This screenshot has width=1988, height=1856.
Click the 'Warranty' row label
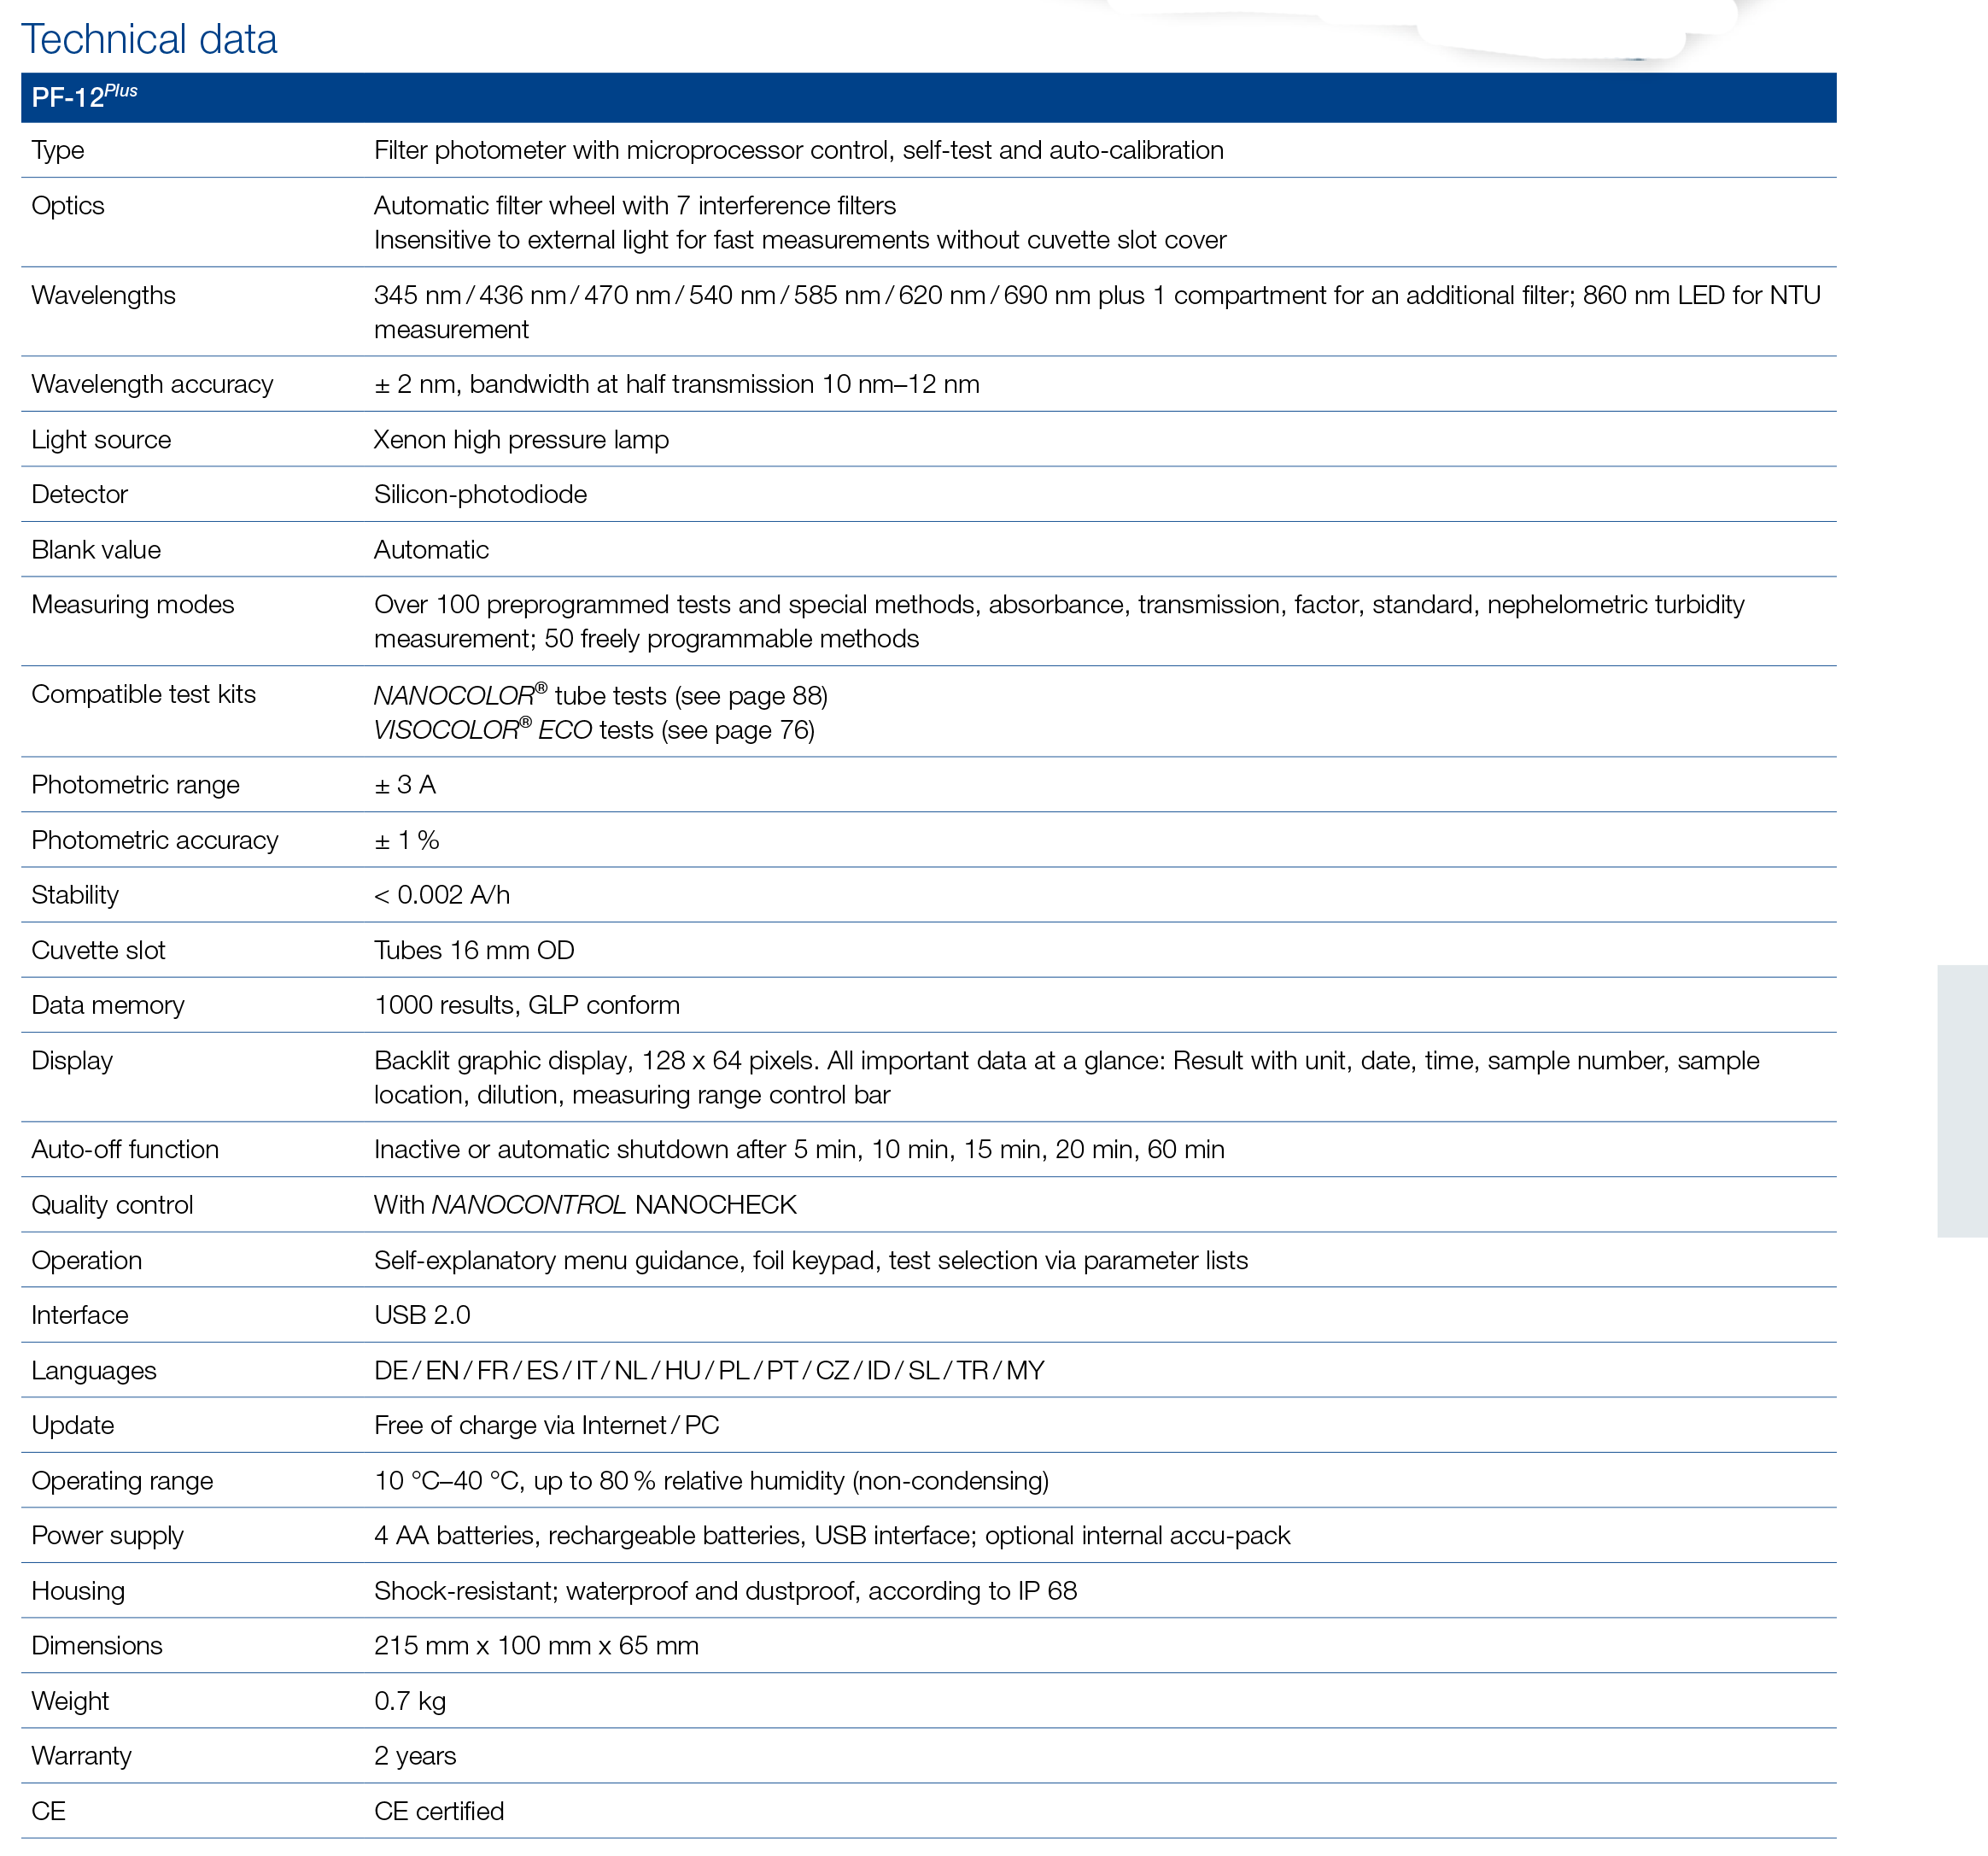[x=82, y=1757]
